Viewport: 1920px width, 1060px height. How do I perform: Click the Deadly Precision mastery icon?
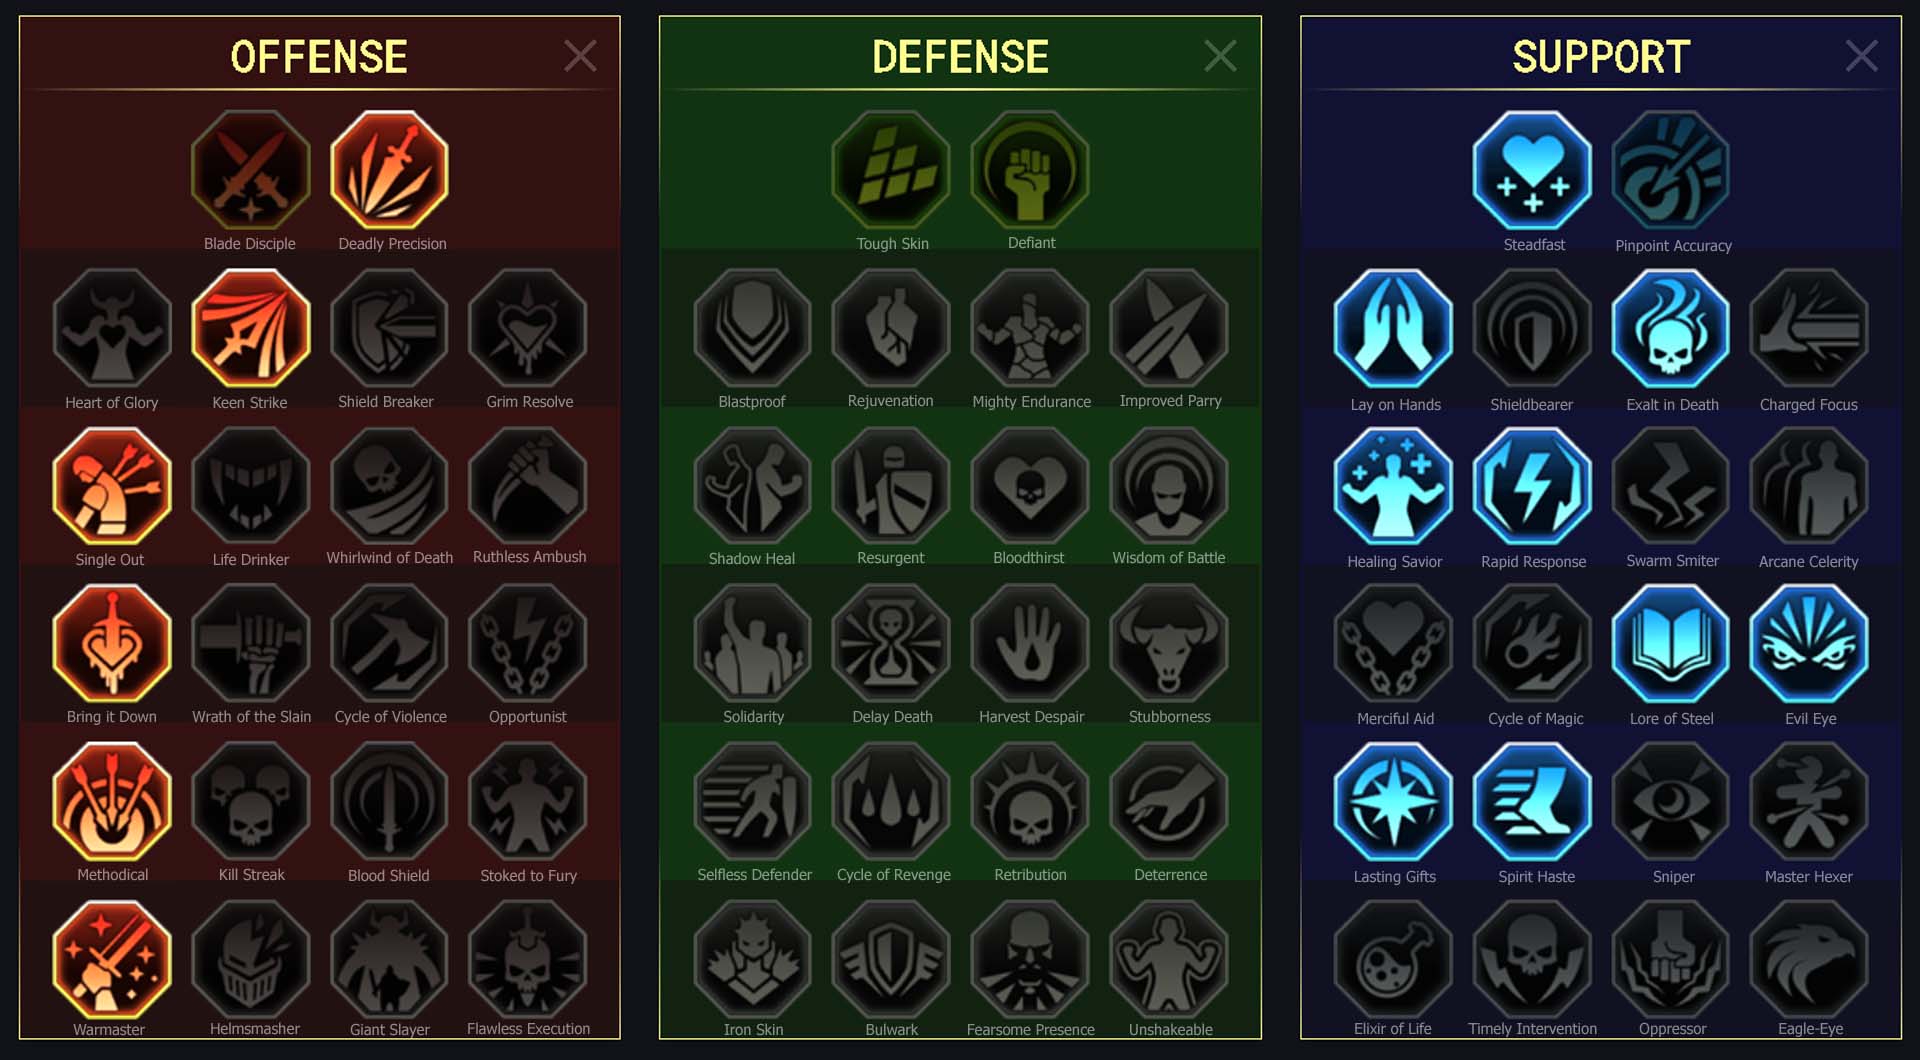390,170
